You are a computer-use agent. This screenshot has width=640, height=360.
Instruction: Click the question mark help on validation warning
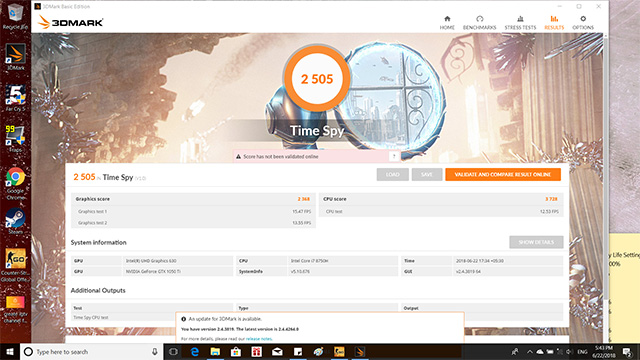(x=394, y=156)
